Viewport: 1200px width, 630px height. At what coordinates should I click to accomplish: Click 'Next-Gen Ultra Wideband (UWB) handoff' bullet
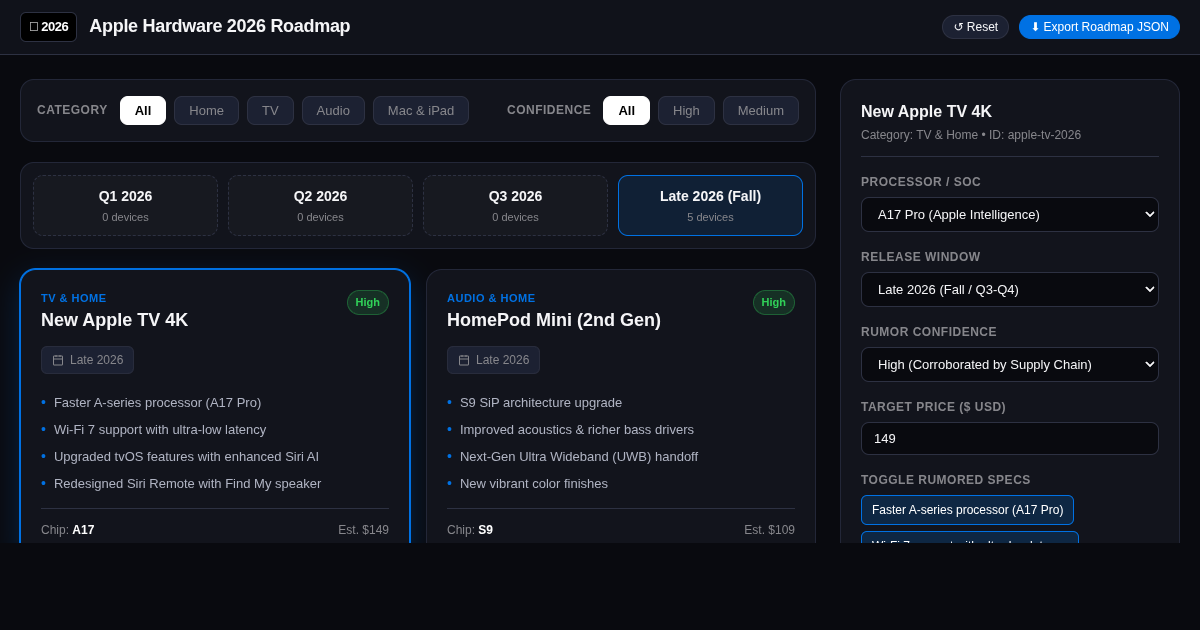(579, 456)
